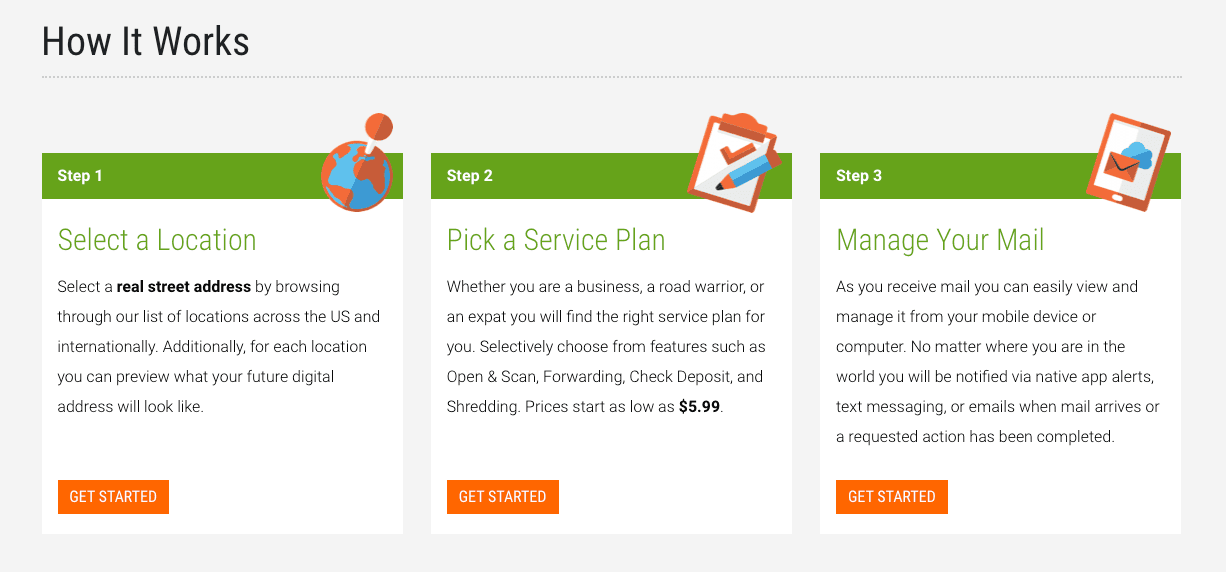Open the Select a Location heading
This screenshot has height=572, width=1226.
[x=157, y=240]
